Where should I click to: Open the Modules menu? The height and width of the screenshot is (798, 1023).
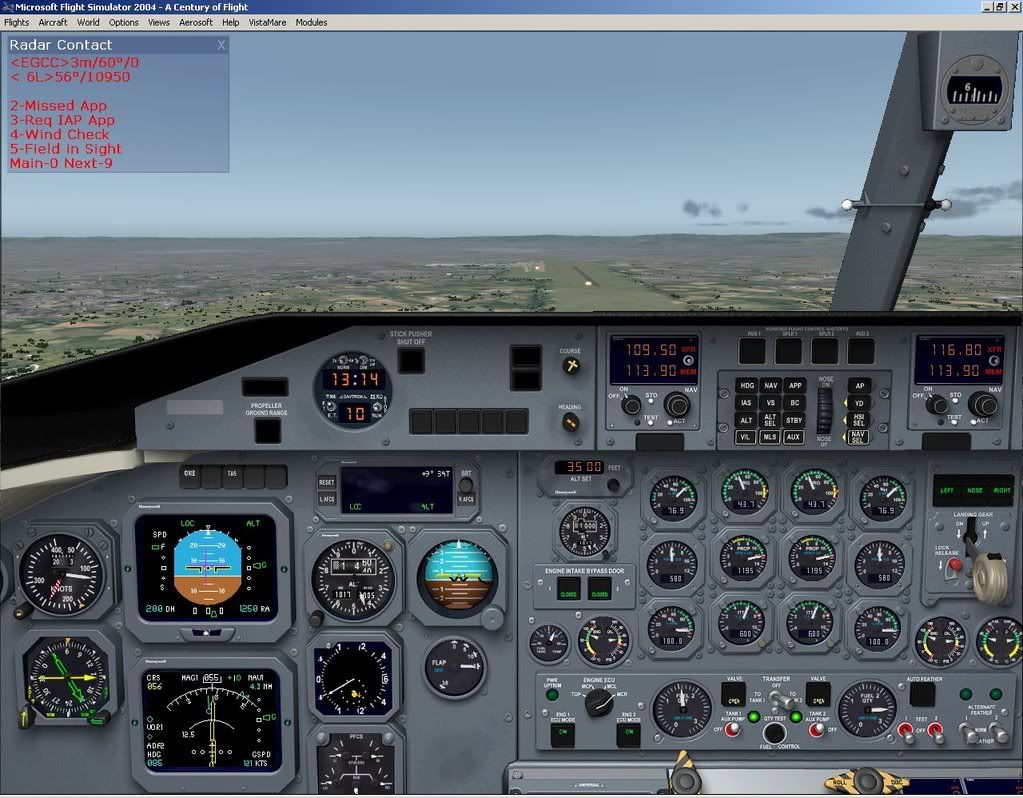[311, 22]
